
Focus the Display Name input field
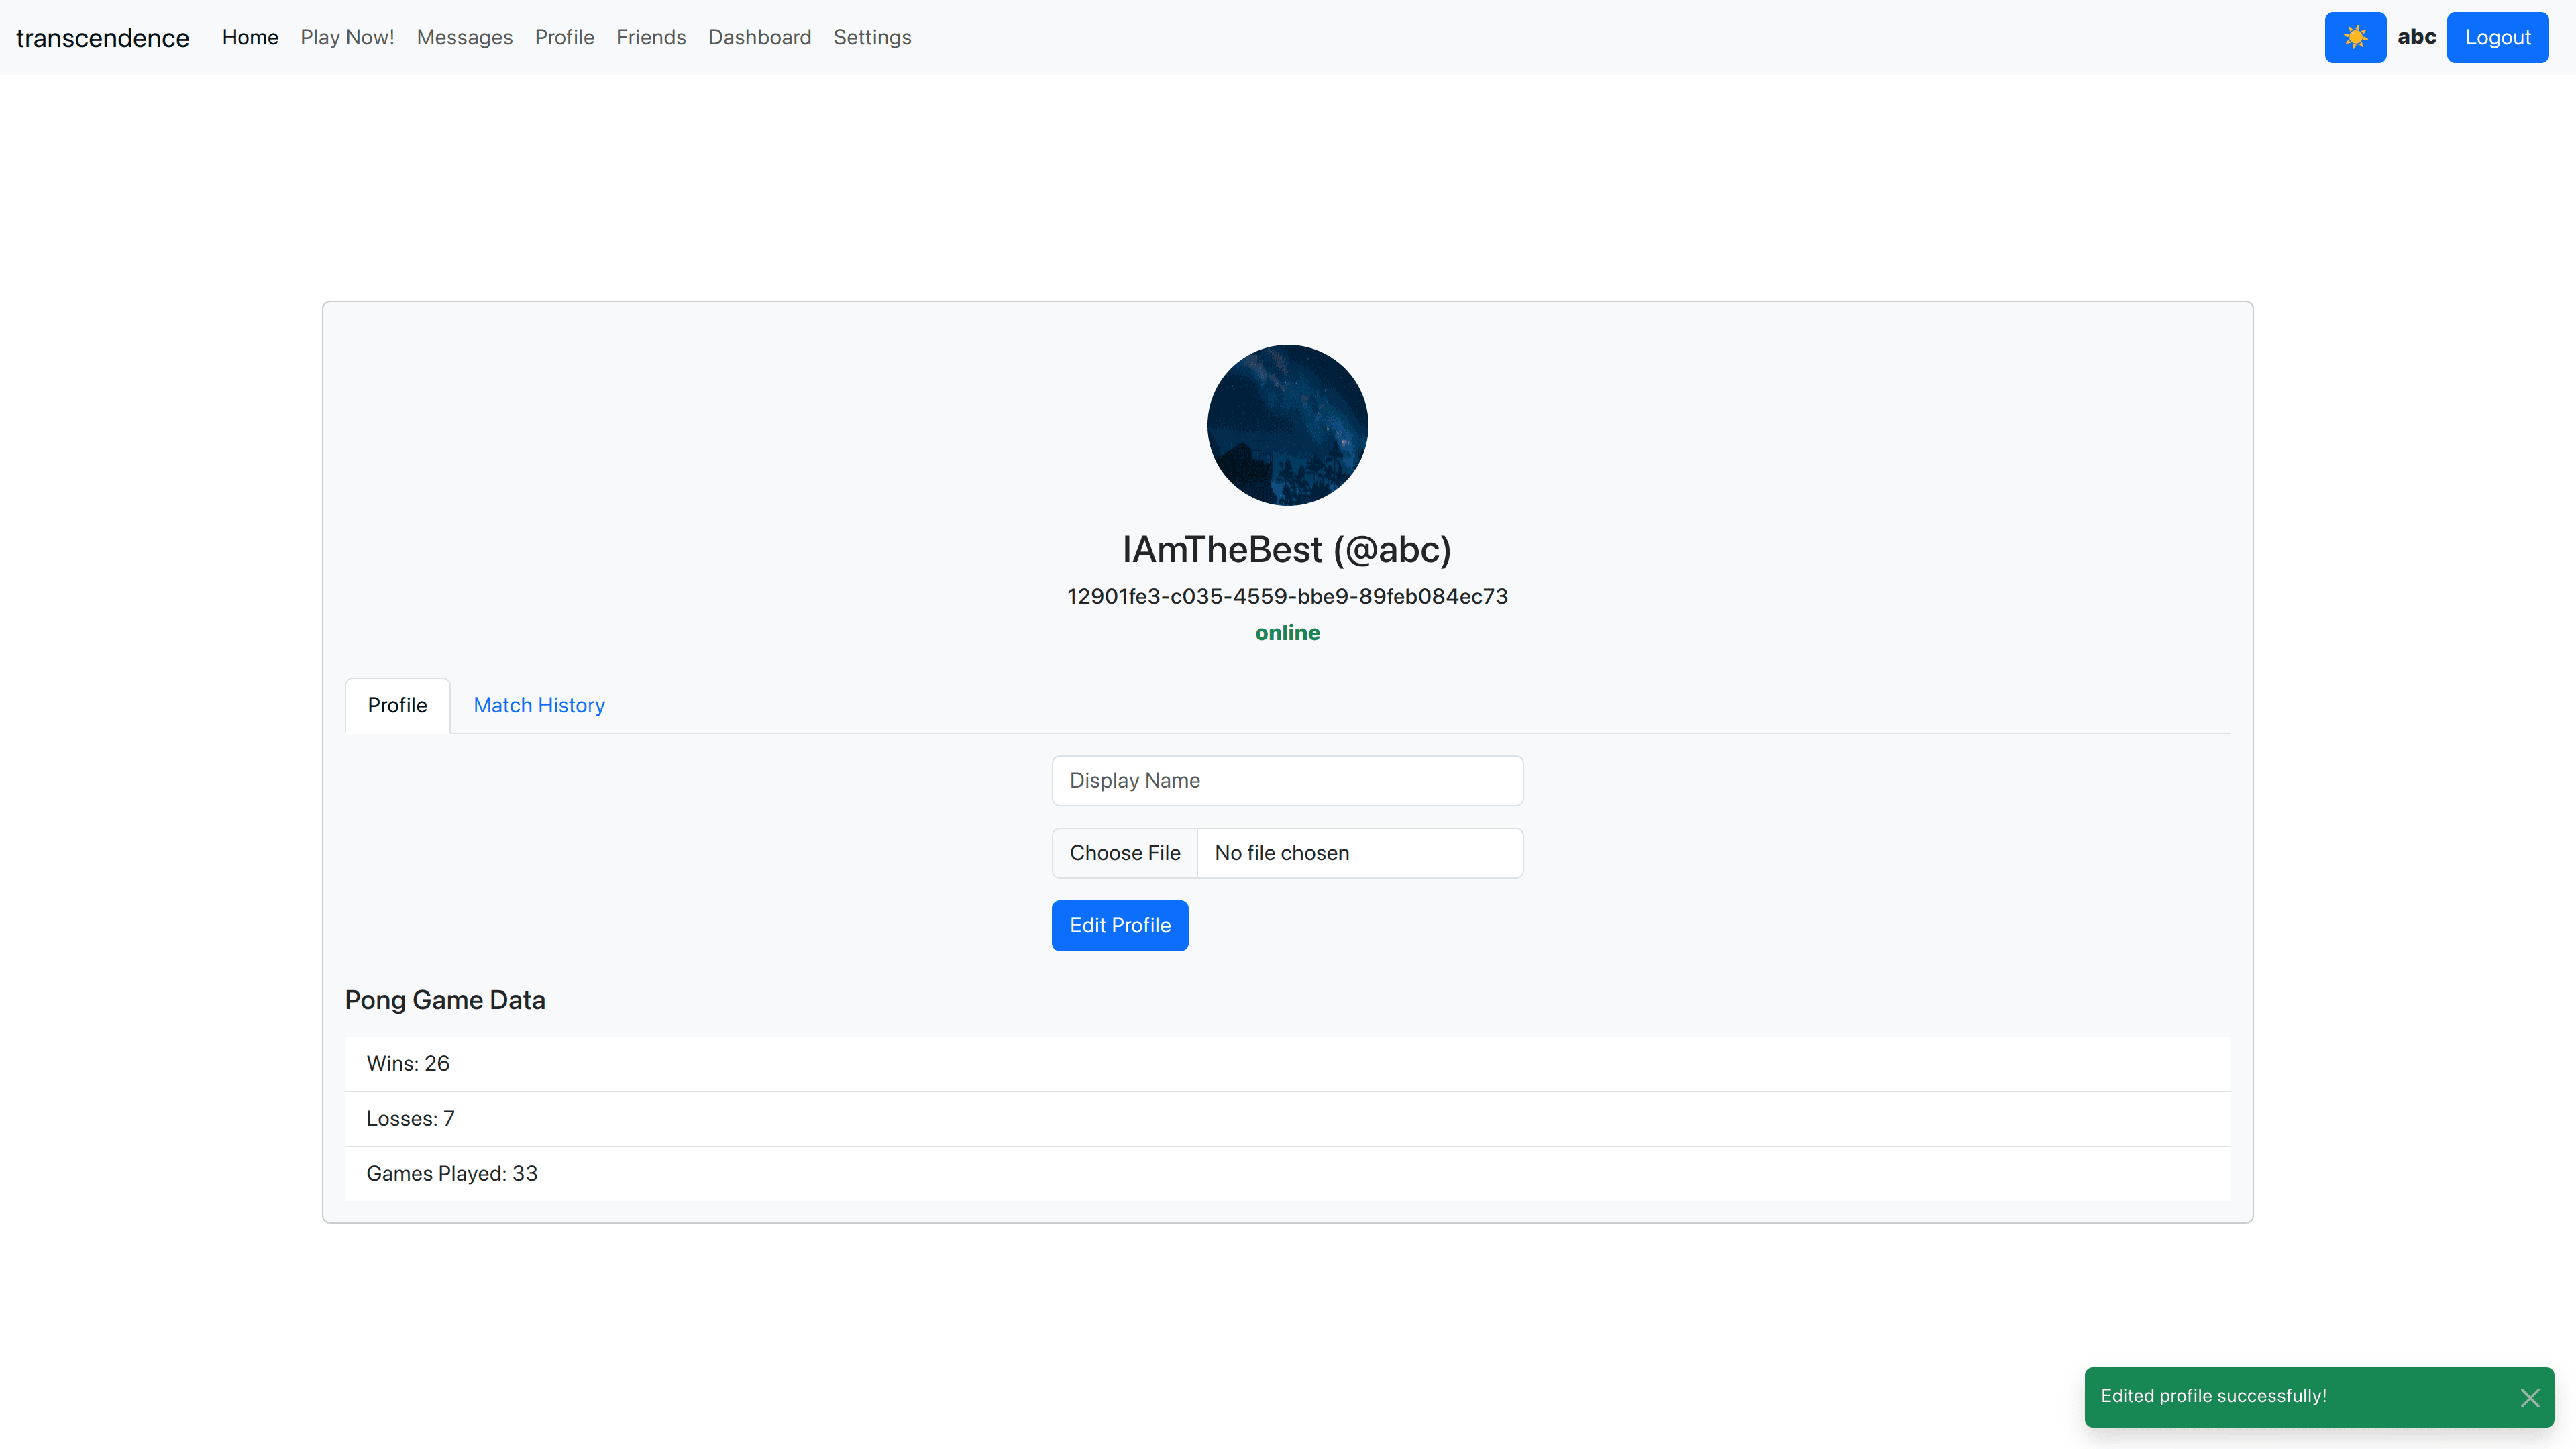1287,780
